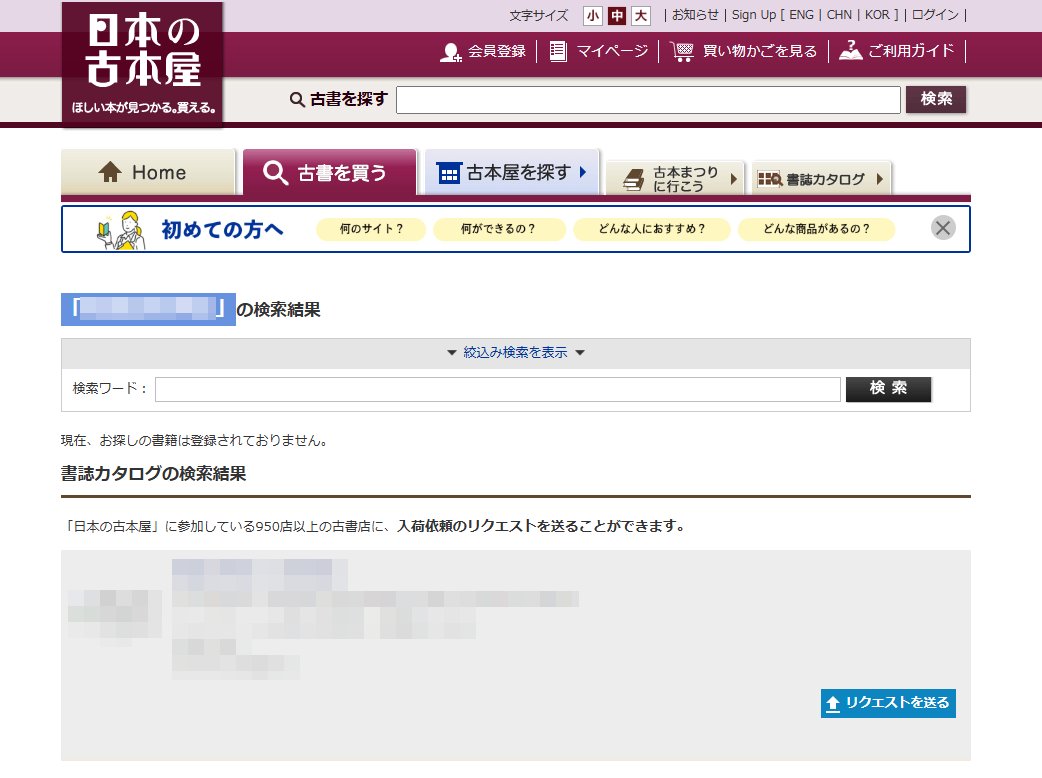Click the shopping cart icon
1042x778 pixels.
click(682, 52)
